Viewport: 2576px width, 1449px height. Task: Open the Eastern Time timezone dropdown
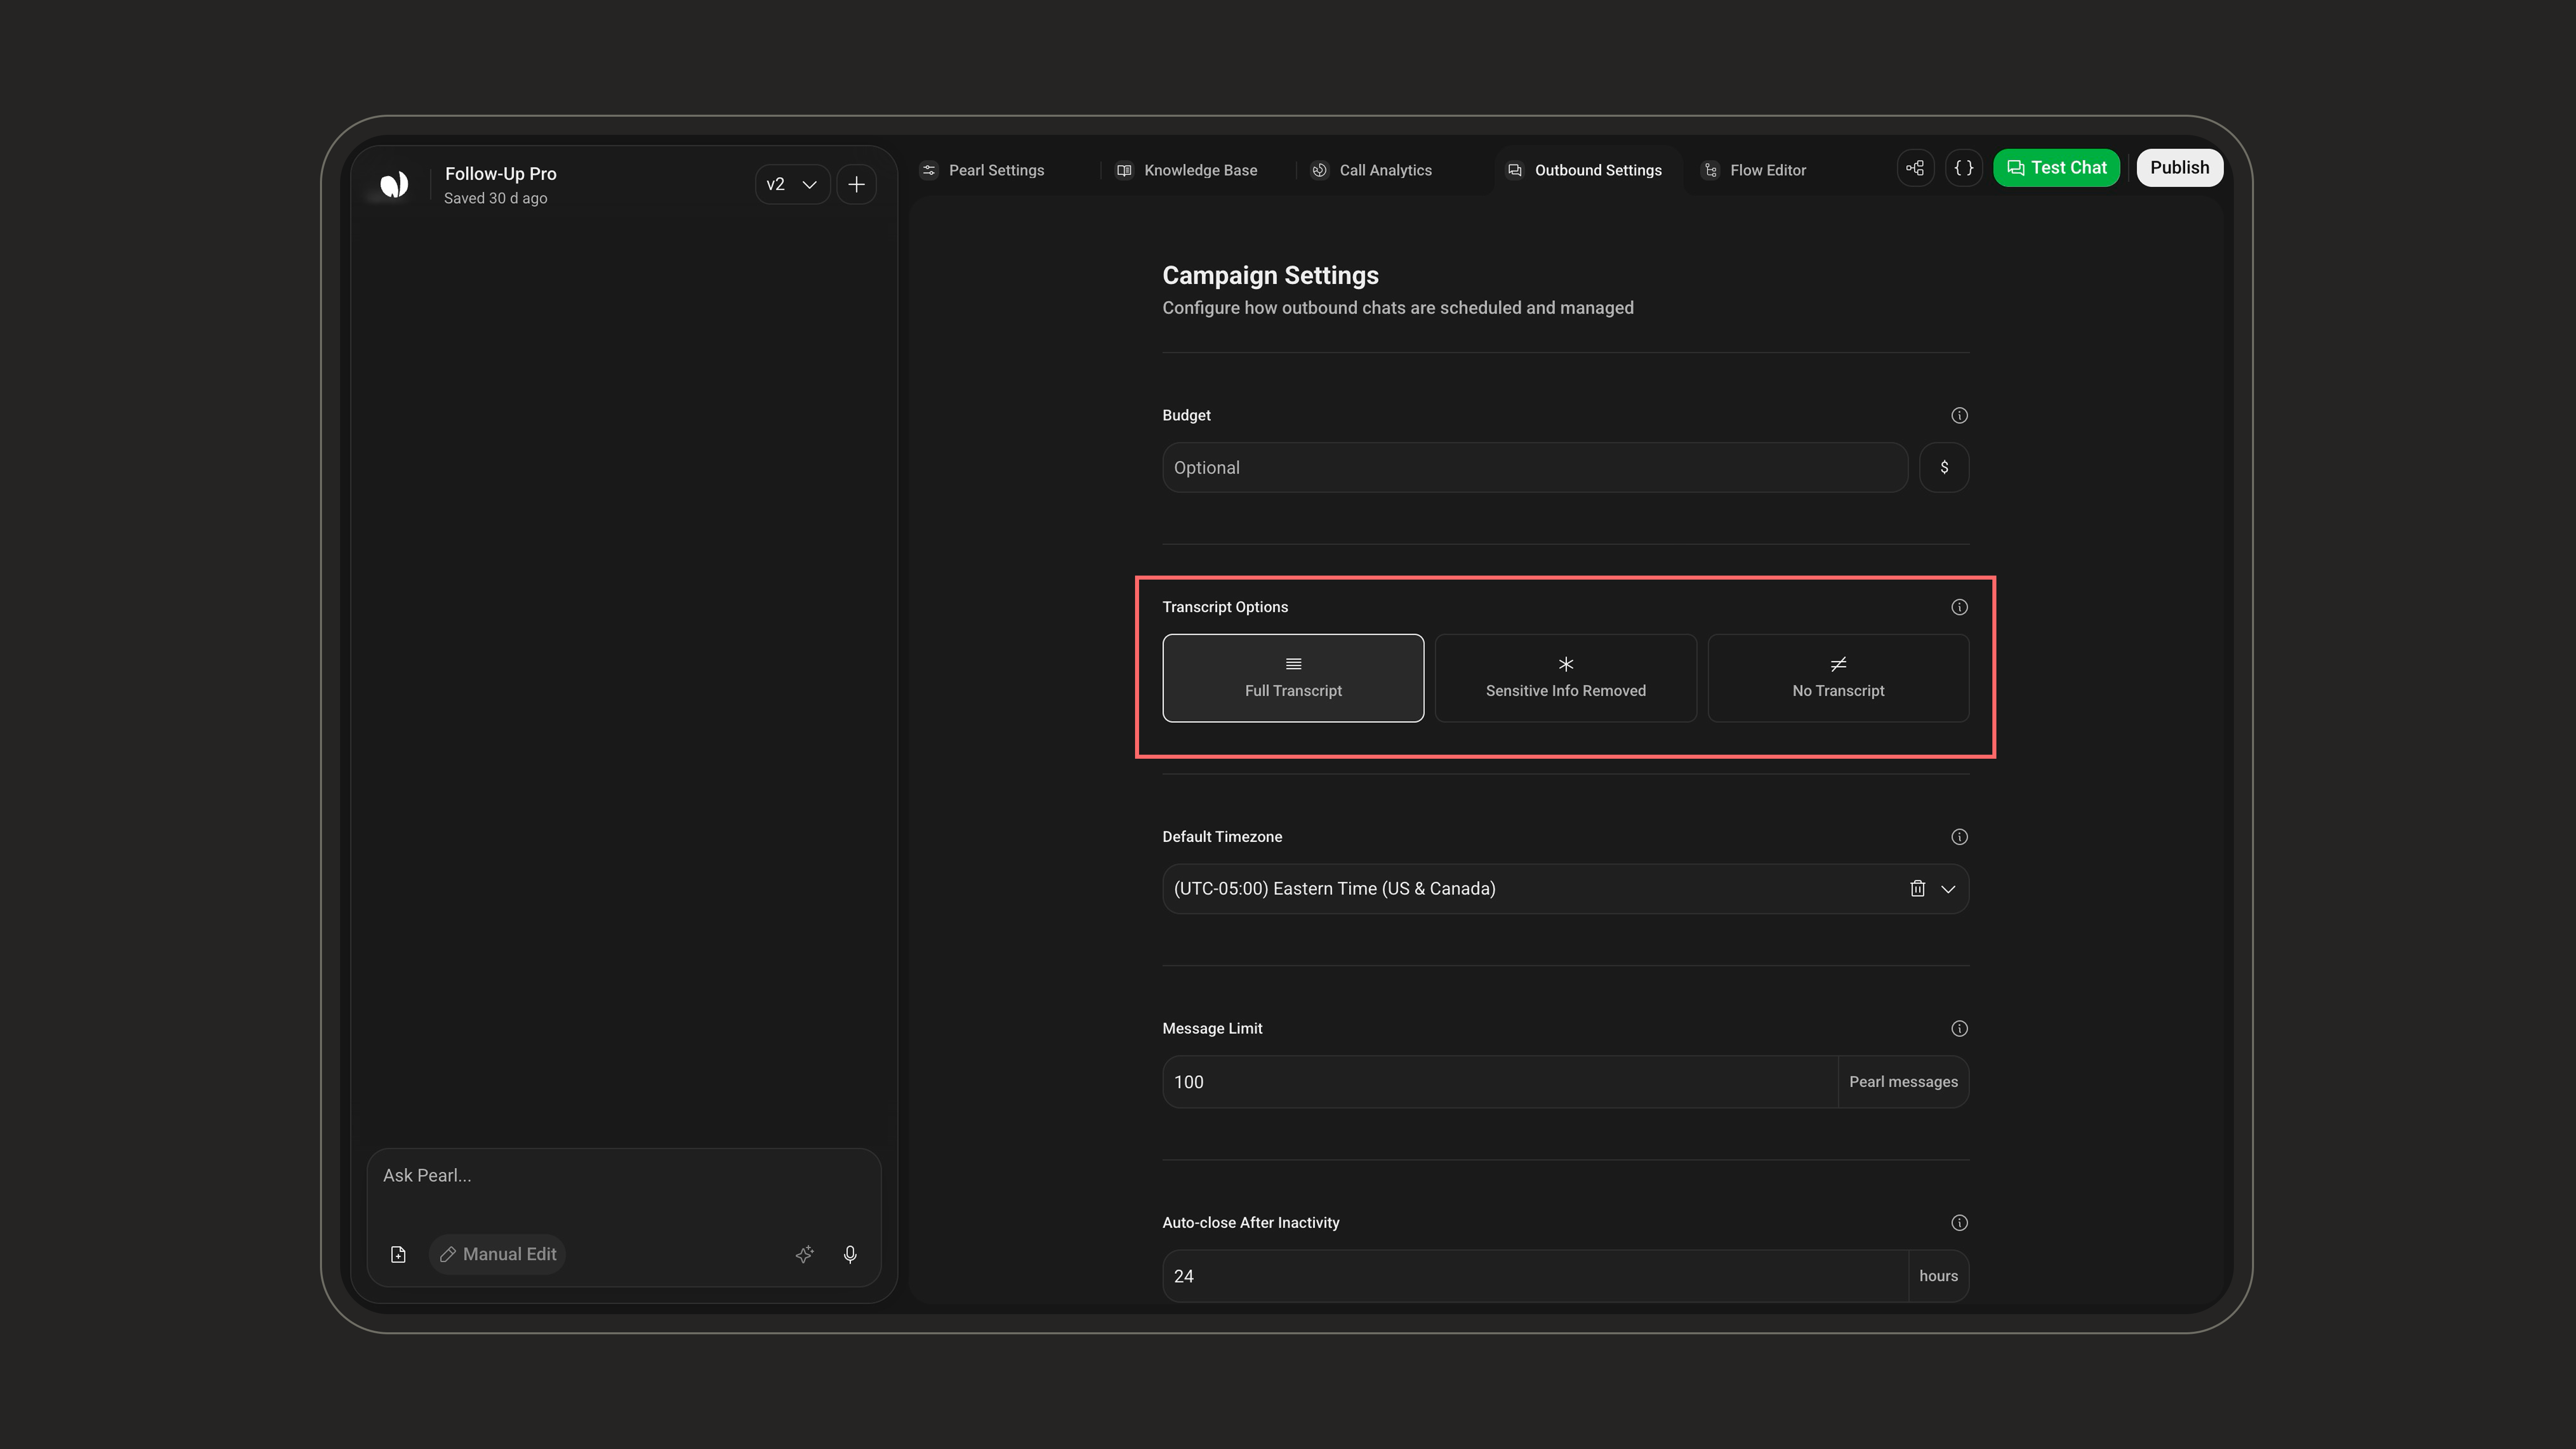pos(1565,889)
